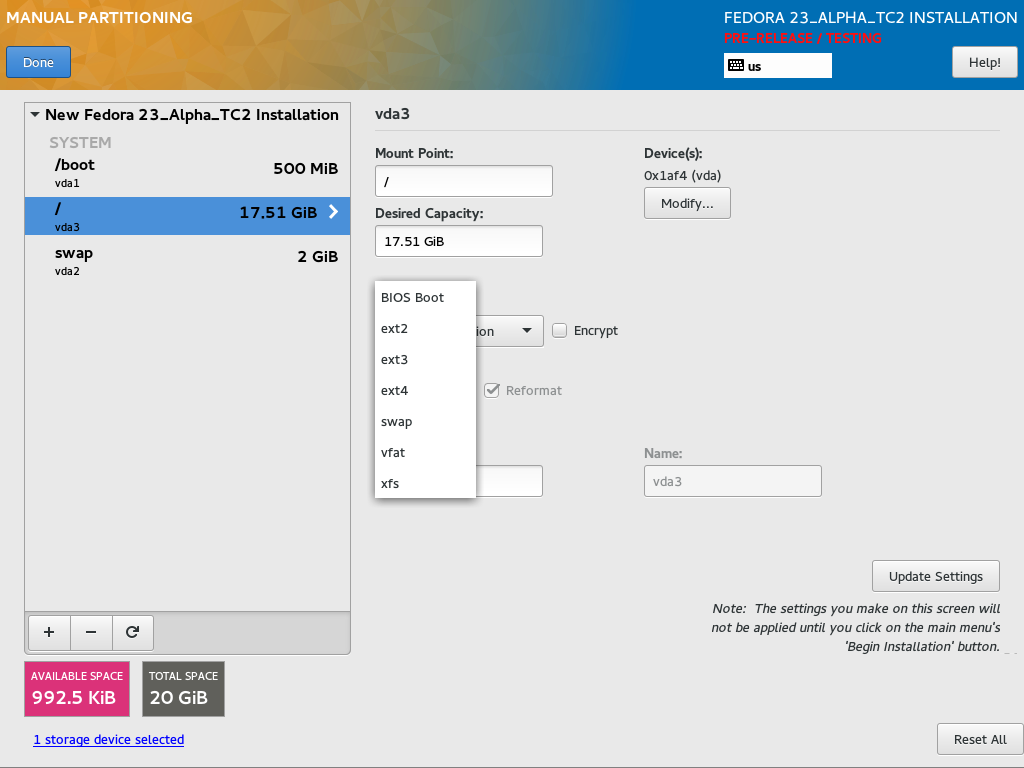Click the vda3 heading on right pane

click(x=392, y=114)
